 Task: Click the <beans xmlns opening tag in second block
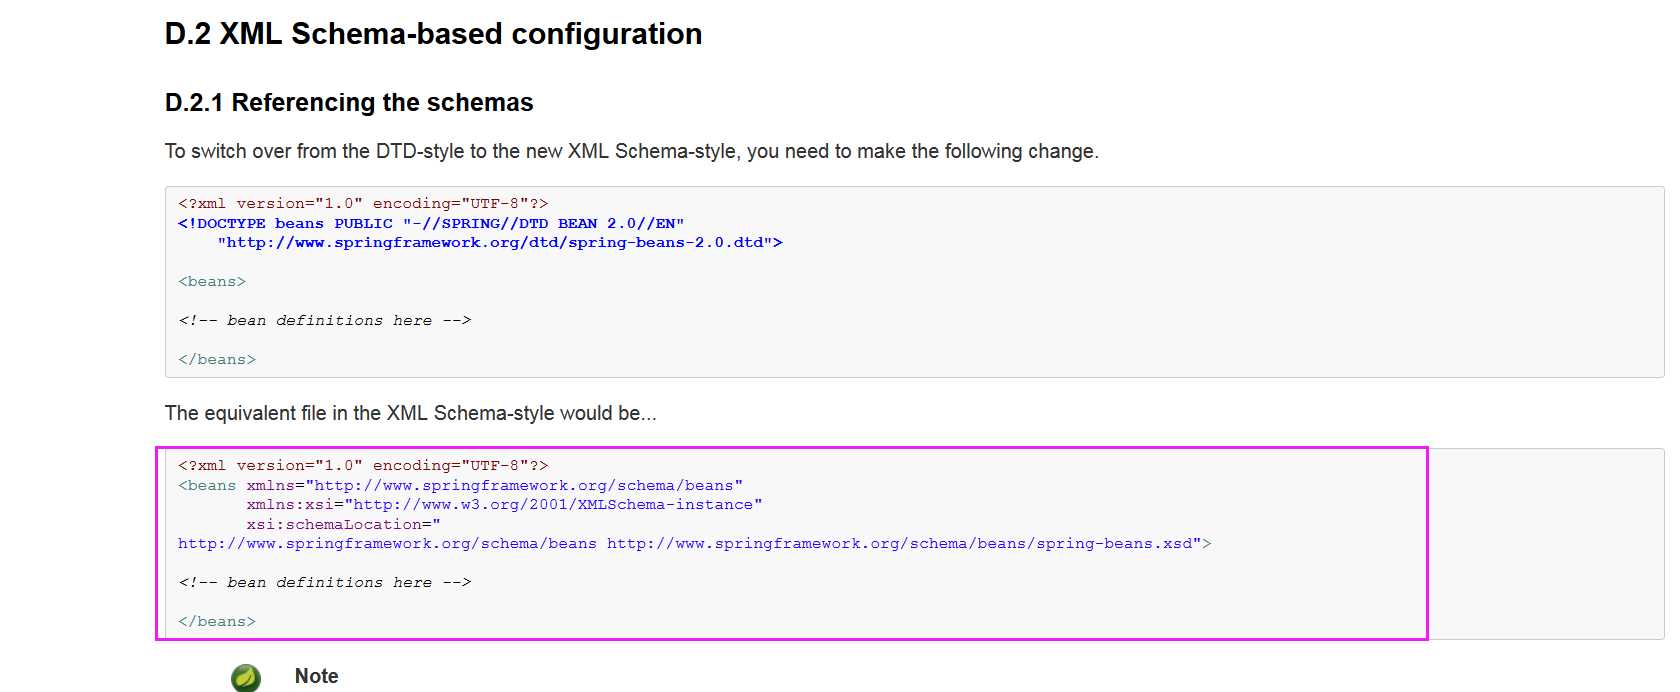[x=207, y=485]
